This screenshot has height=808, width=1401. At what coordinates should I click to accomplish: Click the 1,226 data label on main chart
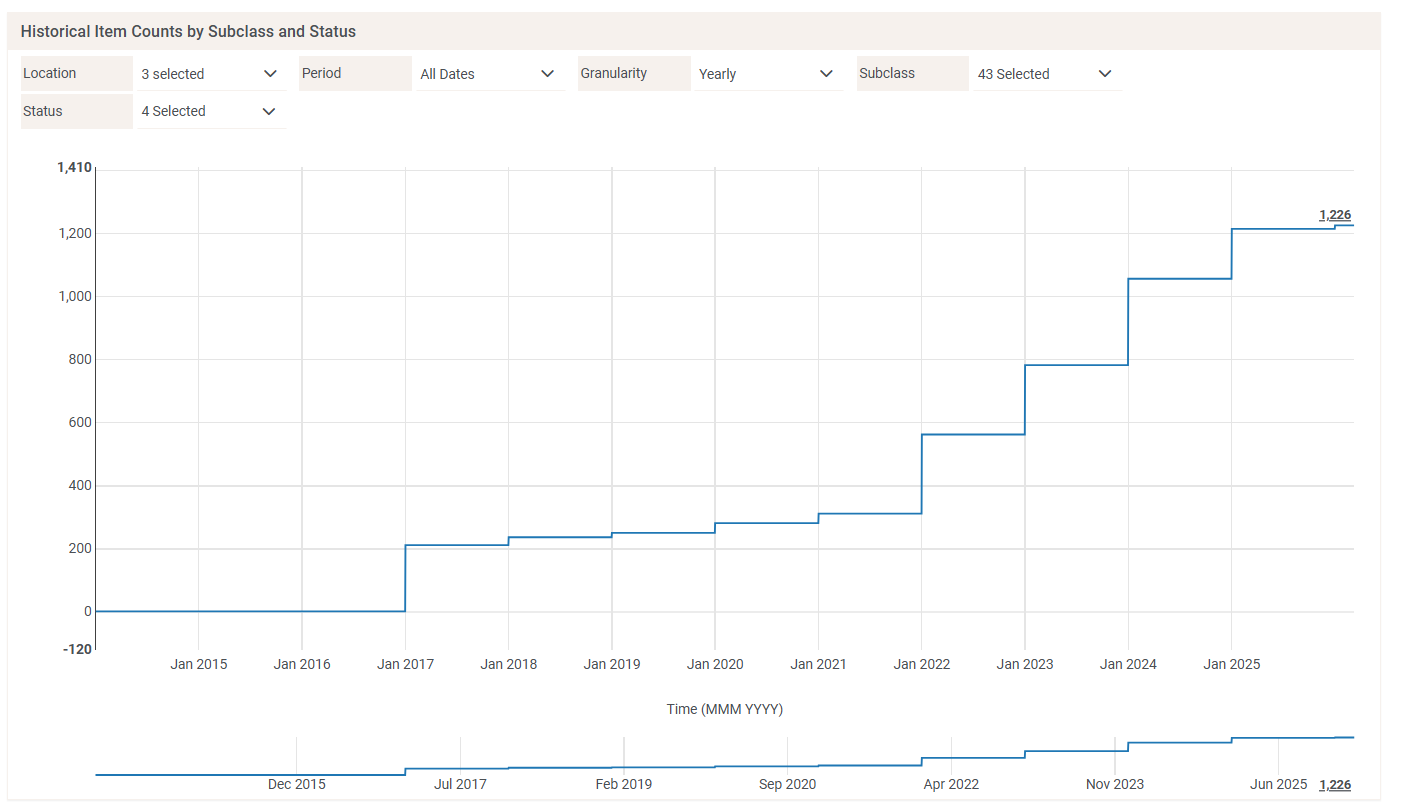[x=1334, y=215]
